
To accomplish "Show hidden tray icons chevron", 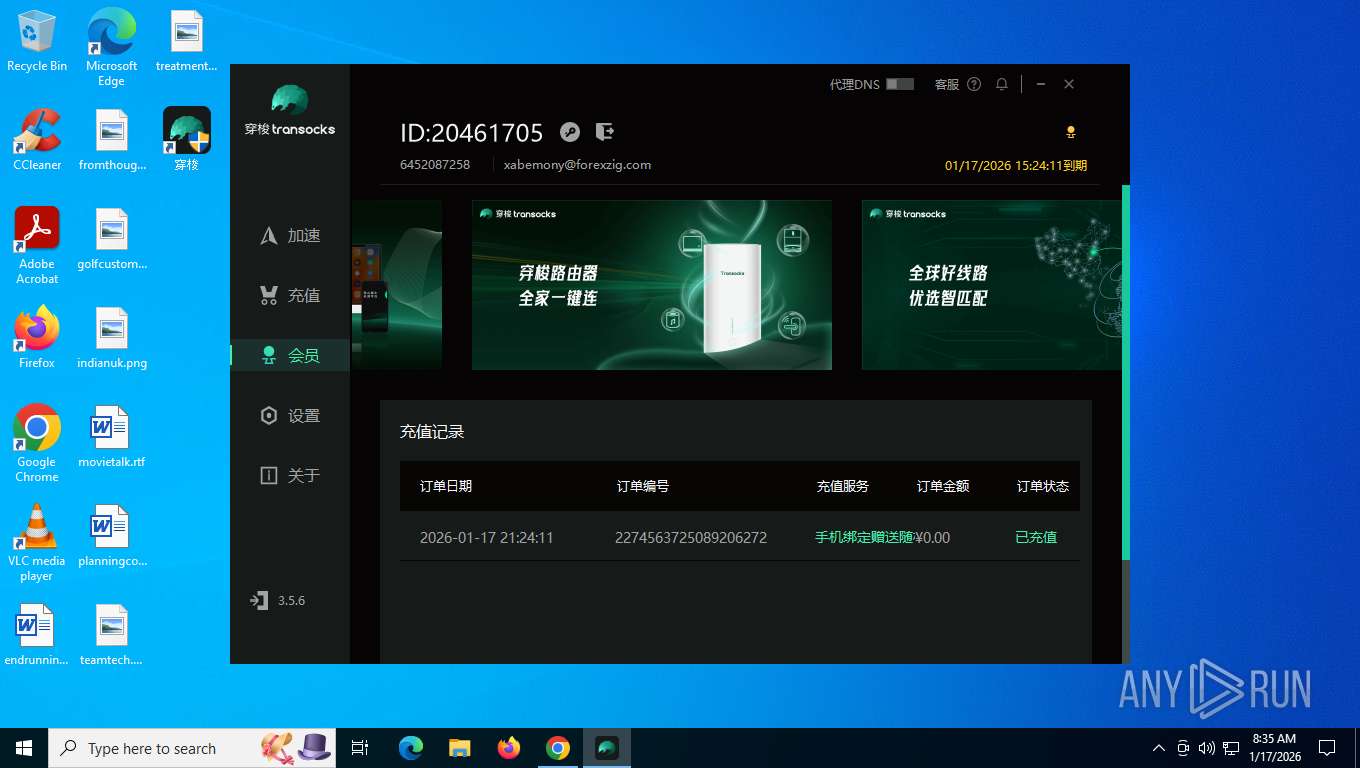I will point(1159,748).
